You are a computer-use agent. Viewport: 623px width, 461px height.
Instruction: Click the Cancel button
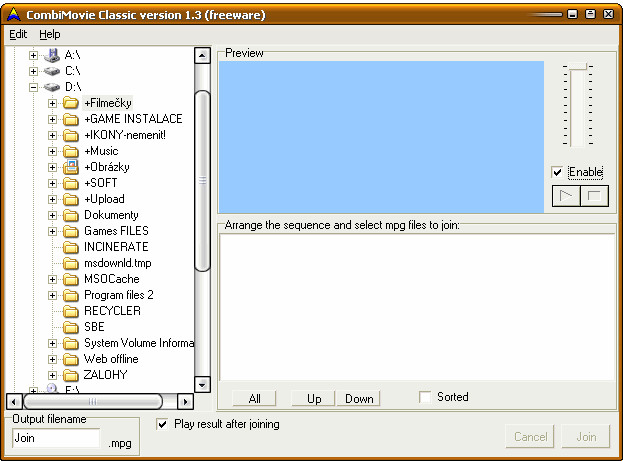click(x=530, y=436)
